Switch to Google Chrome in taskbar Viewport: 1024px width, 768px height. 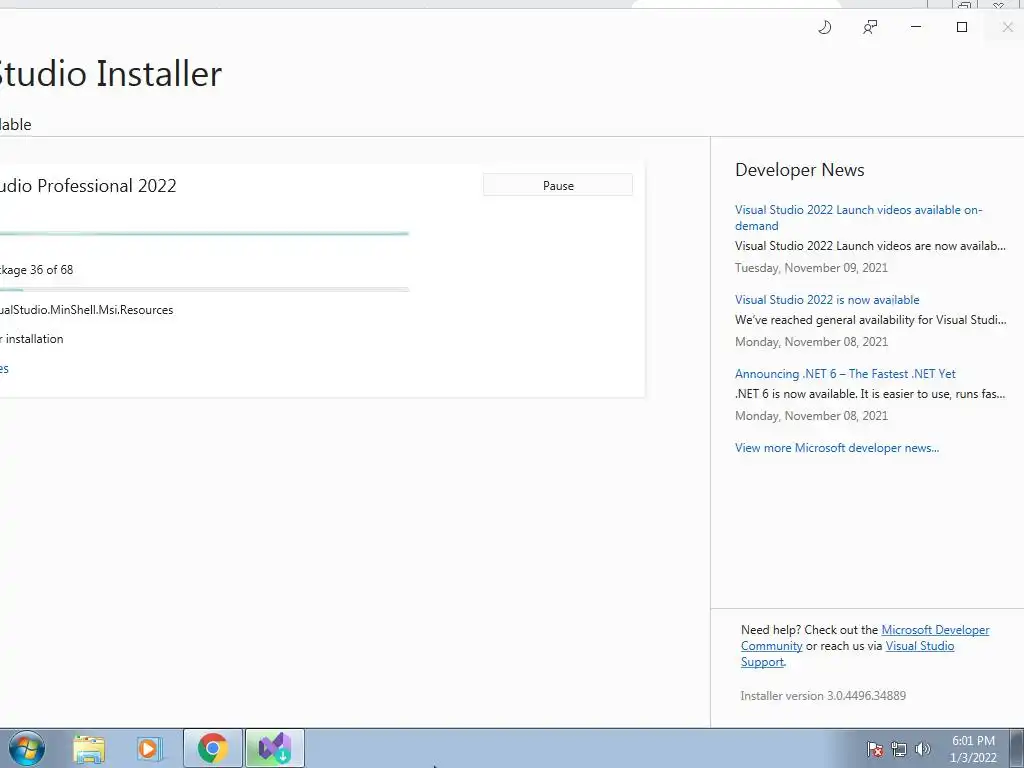coord(213,748)
